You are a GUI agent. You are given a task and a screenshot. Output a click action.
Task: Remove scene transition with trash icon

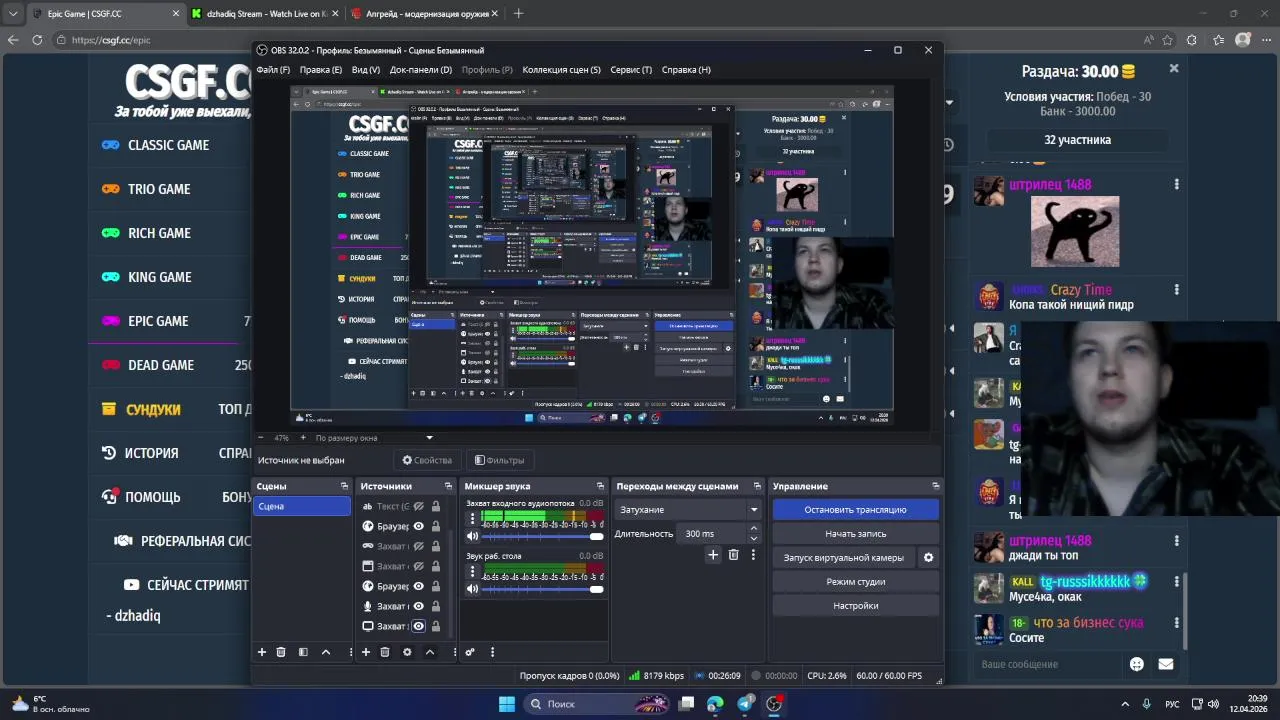pos(733,555)
